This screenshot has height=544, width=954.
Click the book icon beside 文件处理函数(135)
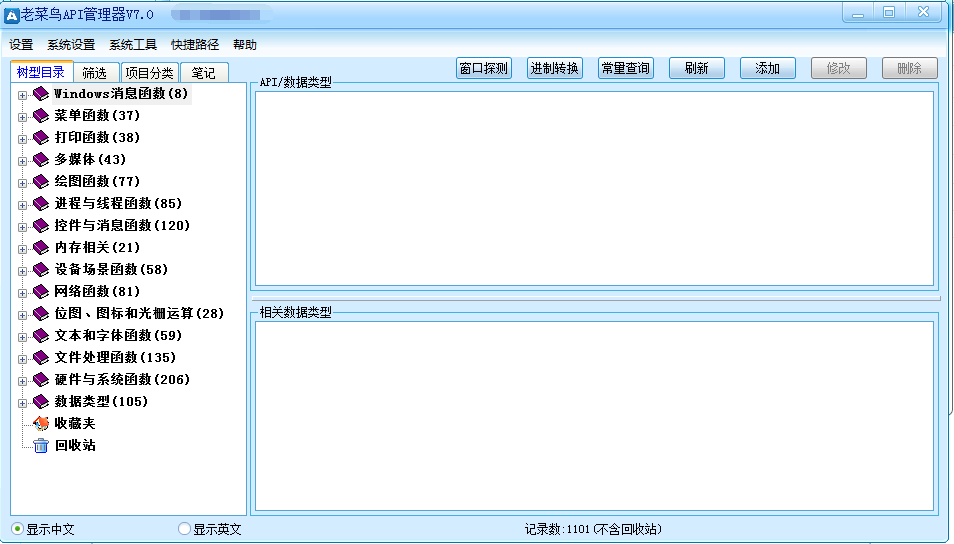point(41,358)
